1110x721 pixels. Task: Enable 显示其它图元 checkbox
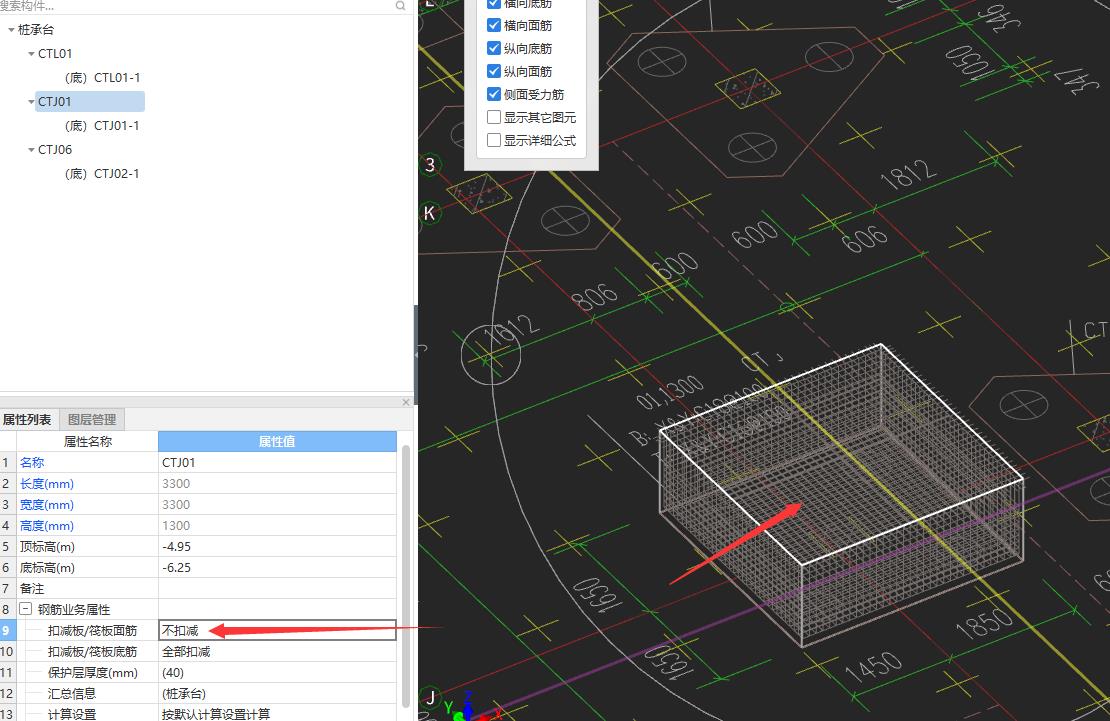click(x=494, y=118)
